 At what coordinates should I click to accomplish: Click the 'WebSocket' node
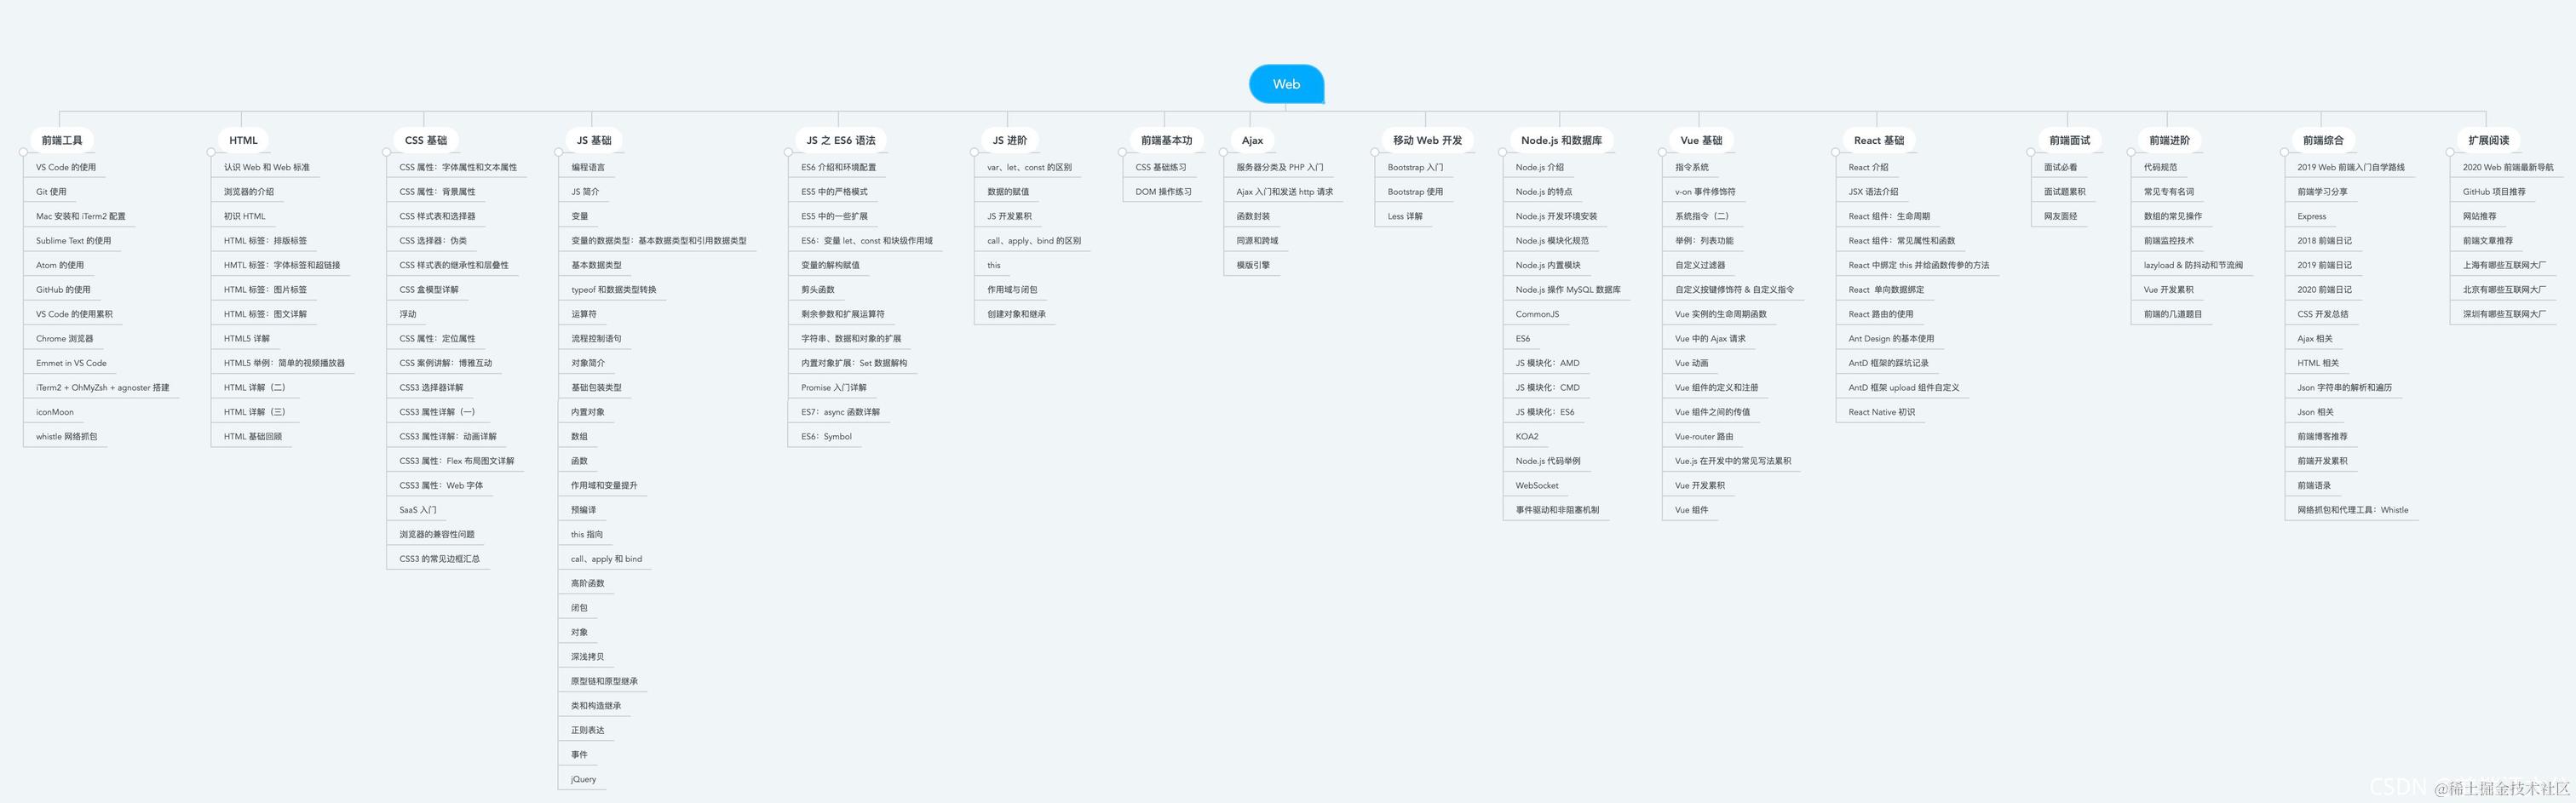click(x=1536, y=486)
